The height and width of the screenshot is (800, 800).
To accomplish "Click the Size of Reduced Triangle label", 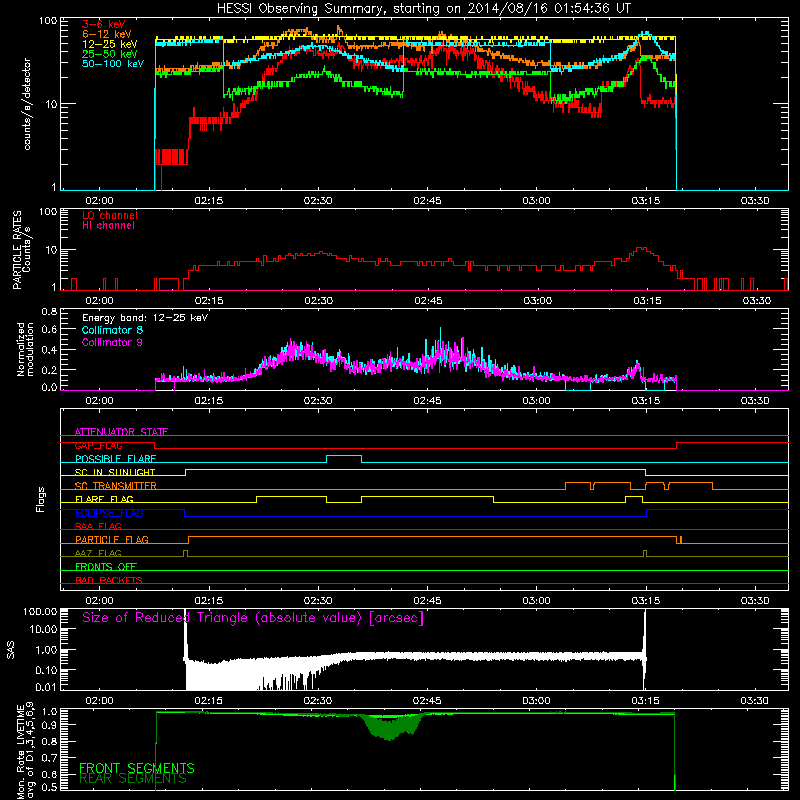I will click(x=253, y=618).
